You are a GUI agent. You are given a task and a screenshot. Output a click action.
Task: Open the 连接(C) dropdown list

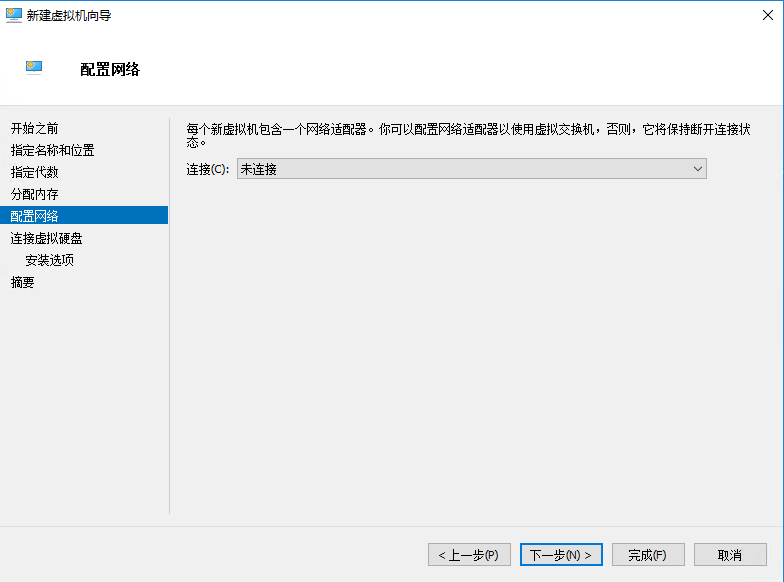pos(472,169)
